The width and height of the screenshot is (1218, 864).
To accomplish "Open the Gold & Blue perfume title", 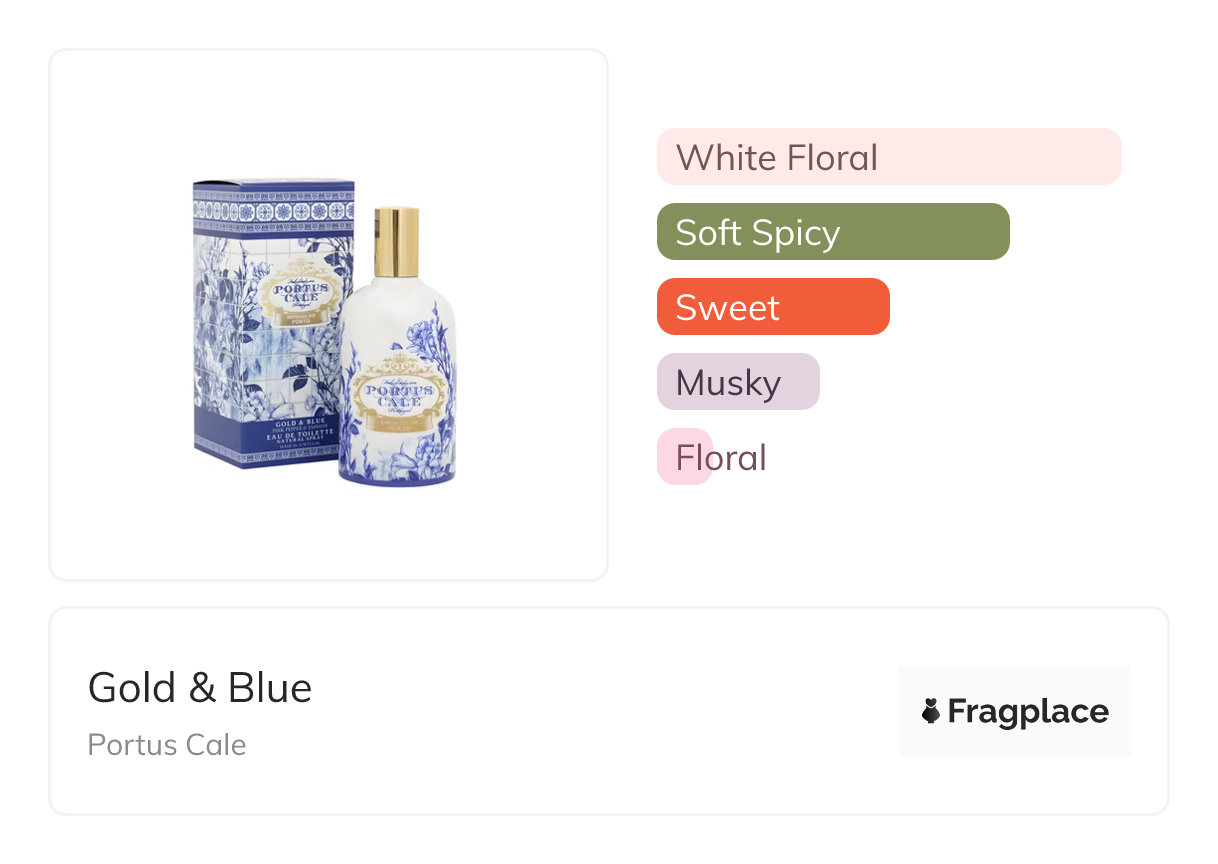I will [200, 688].
